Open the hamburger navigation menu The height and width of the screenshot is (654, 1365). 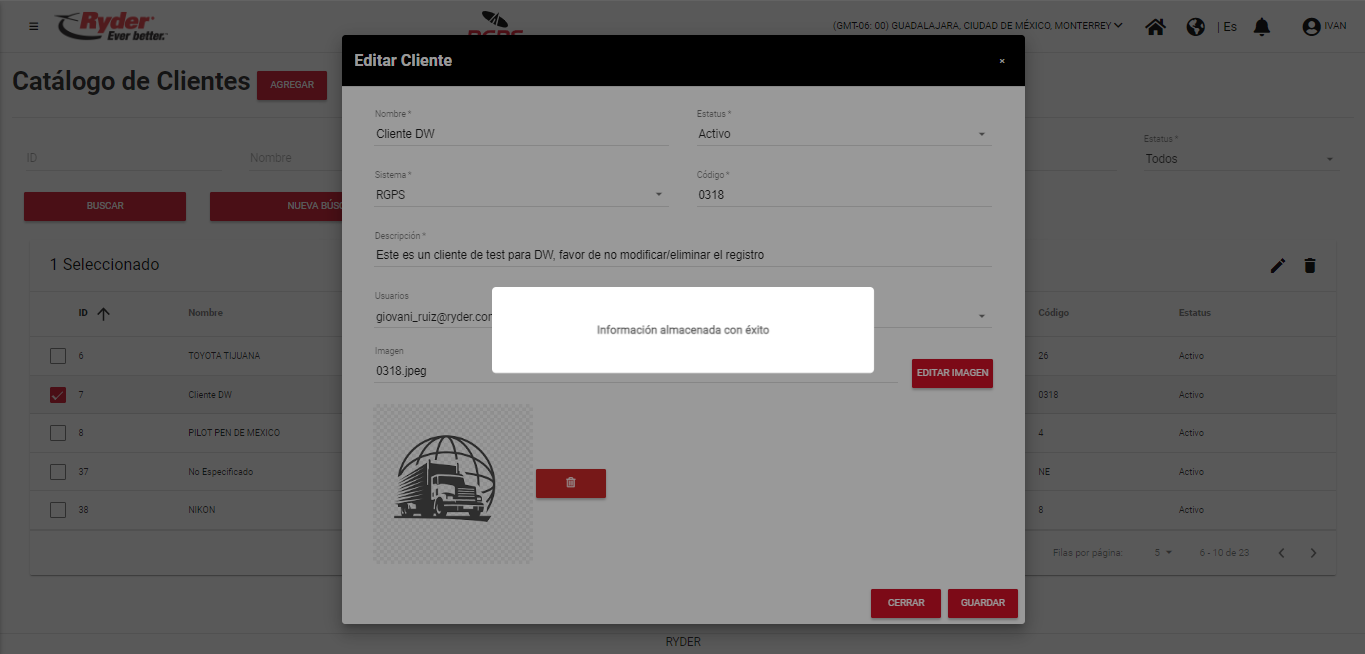coord(34,26)
